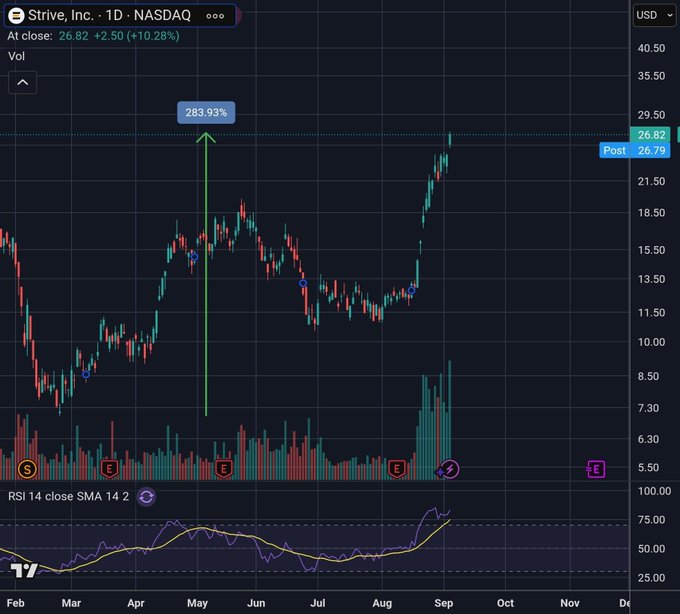
Task: Click the RSI refresh circular icon
Action: 146,497
